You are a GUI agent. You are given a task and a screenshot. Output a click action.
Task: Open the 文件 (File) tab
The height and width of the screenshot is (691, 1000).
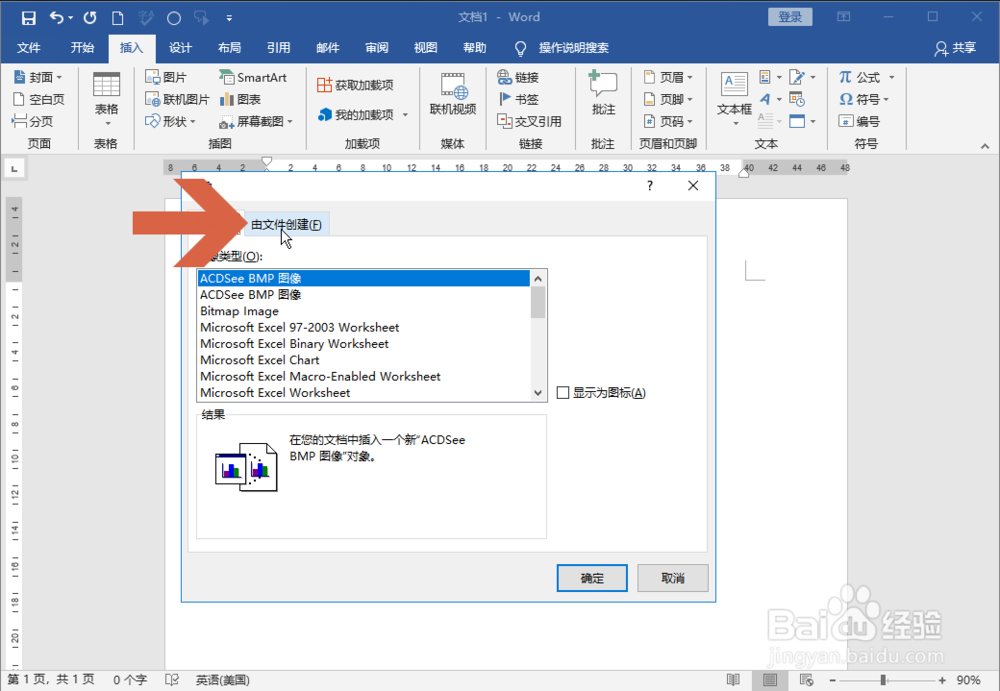29,48
